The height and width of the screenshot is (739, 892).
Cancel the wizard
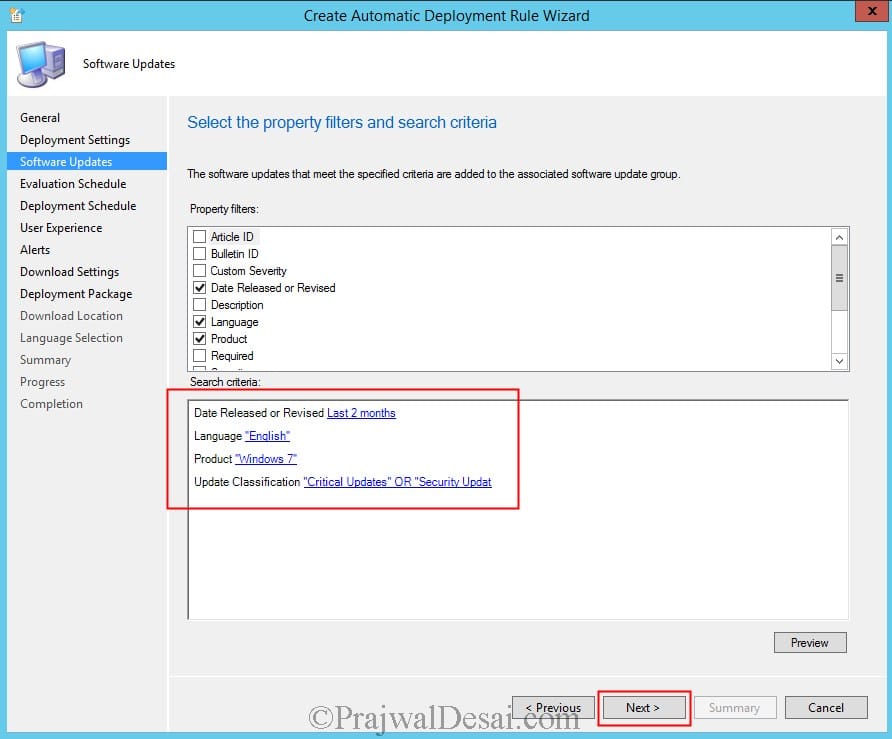point(826,708)
